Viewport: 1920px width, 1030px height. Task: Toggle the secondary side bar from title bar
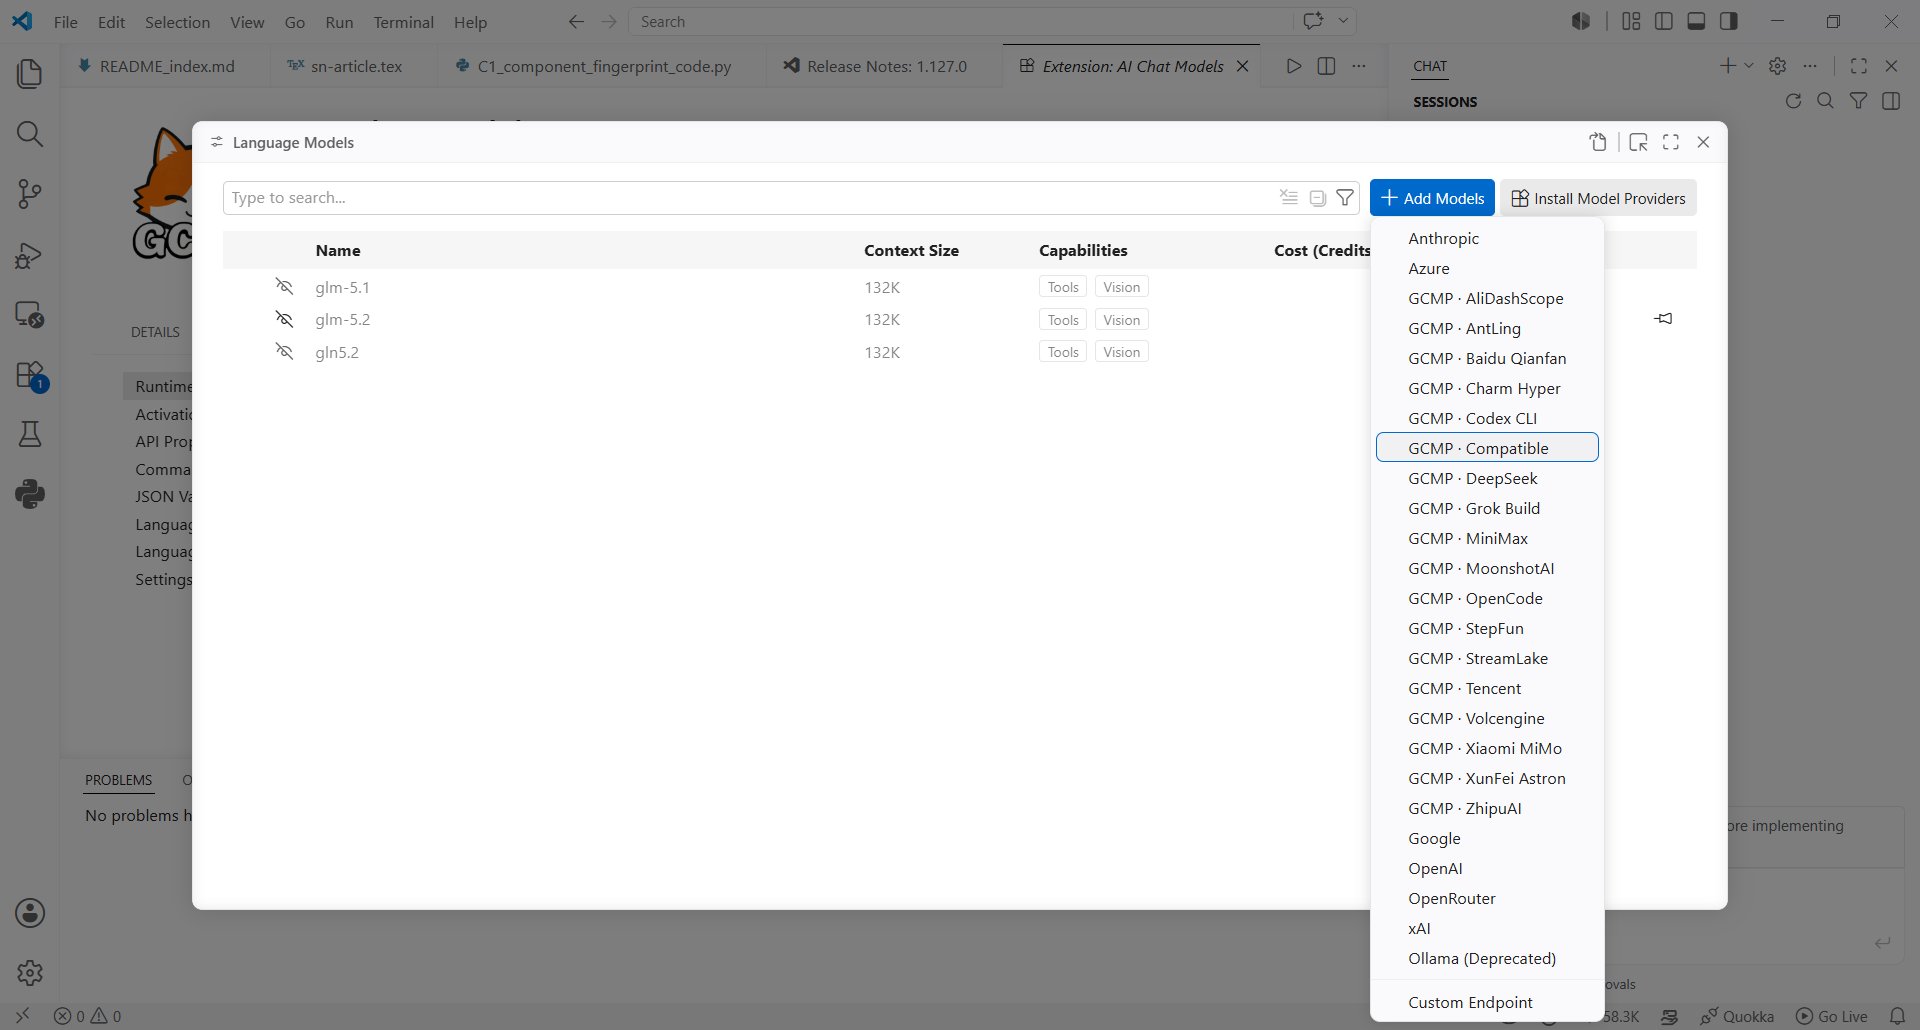click(x=1729, y=21)
